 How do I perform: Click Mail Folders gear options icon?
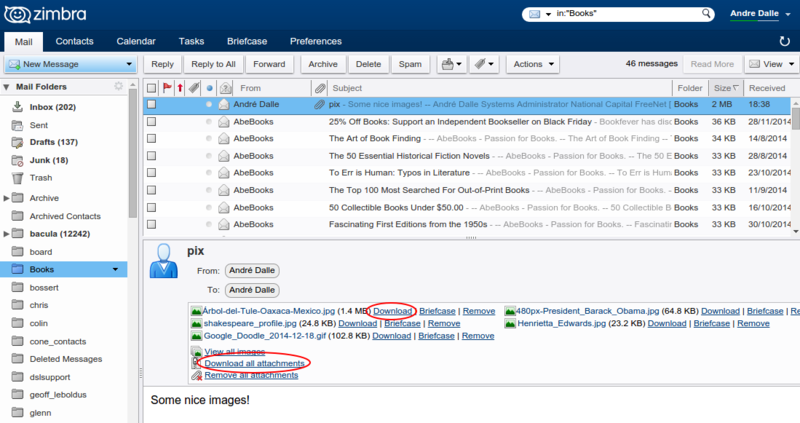[x=118, y=86]
